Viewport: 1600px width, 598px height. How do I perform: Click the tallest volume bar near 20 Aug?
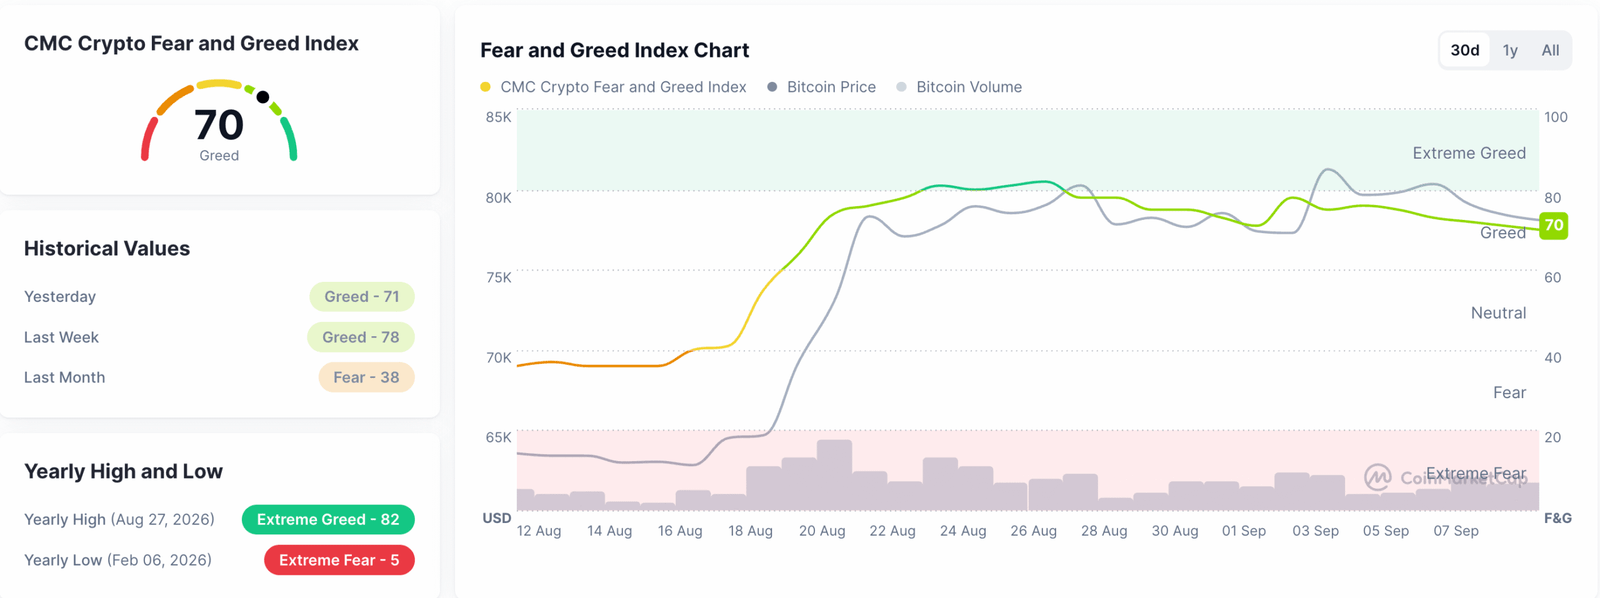(x=834, y=475)
